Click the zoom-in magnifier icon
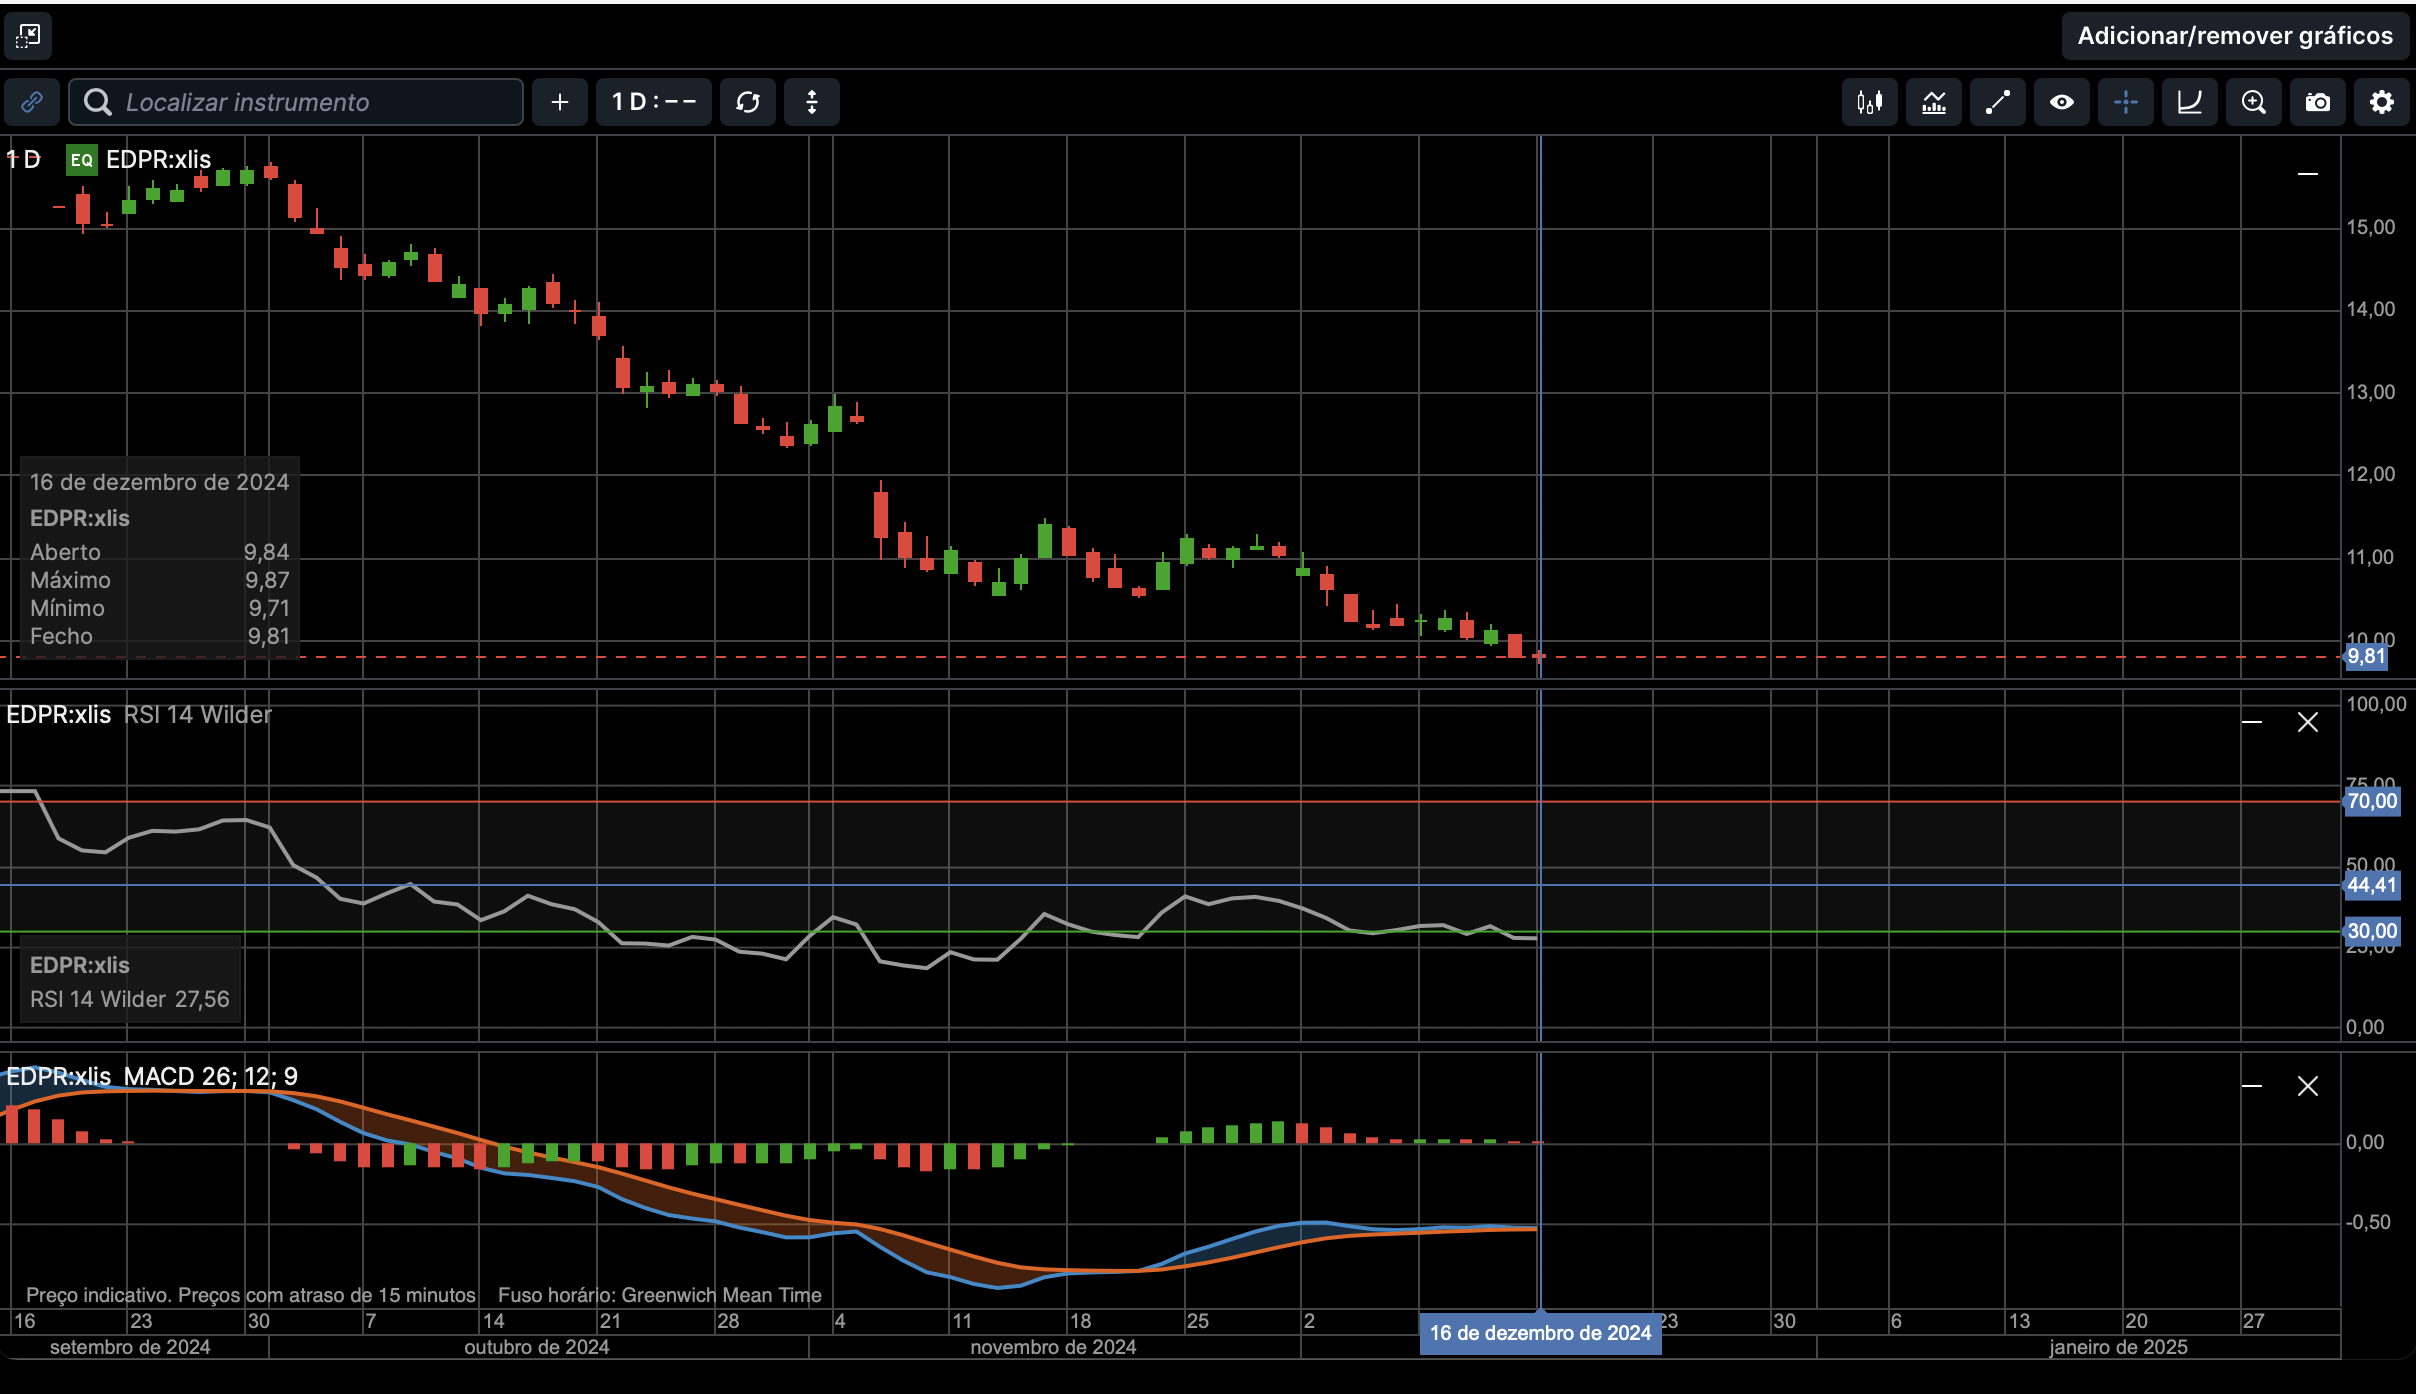The width and height of the screenshot is (2416, 1394). pyautogui.click(x=2253, y=102)
